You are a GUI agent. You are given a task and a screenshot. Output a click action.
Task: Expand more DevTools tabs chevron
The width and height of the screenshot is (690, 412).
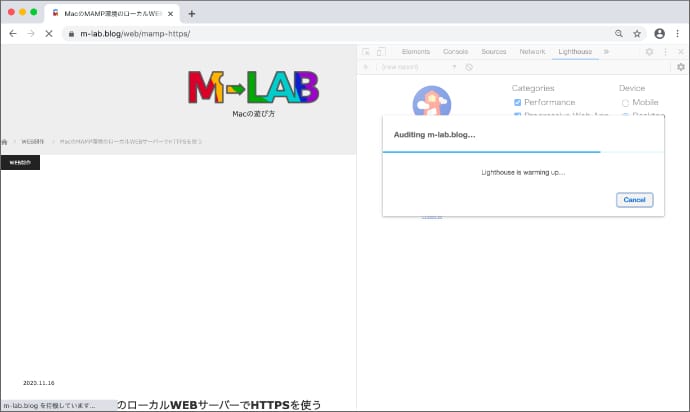[x=606, y=51]
